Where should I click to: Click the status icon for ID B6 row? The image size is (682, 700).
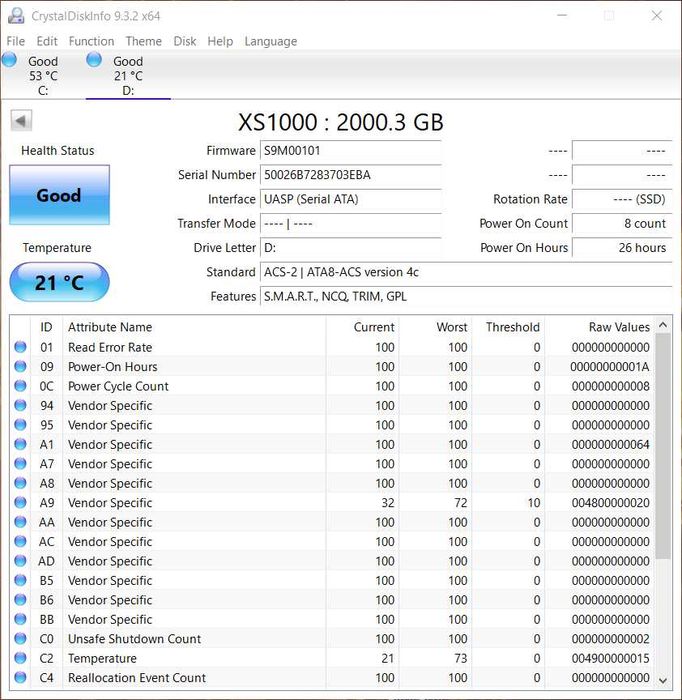pos(21,599)
